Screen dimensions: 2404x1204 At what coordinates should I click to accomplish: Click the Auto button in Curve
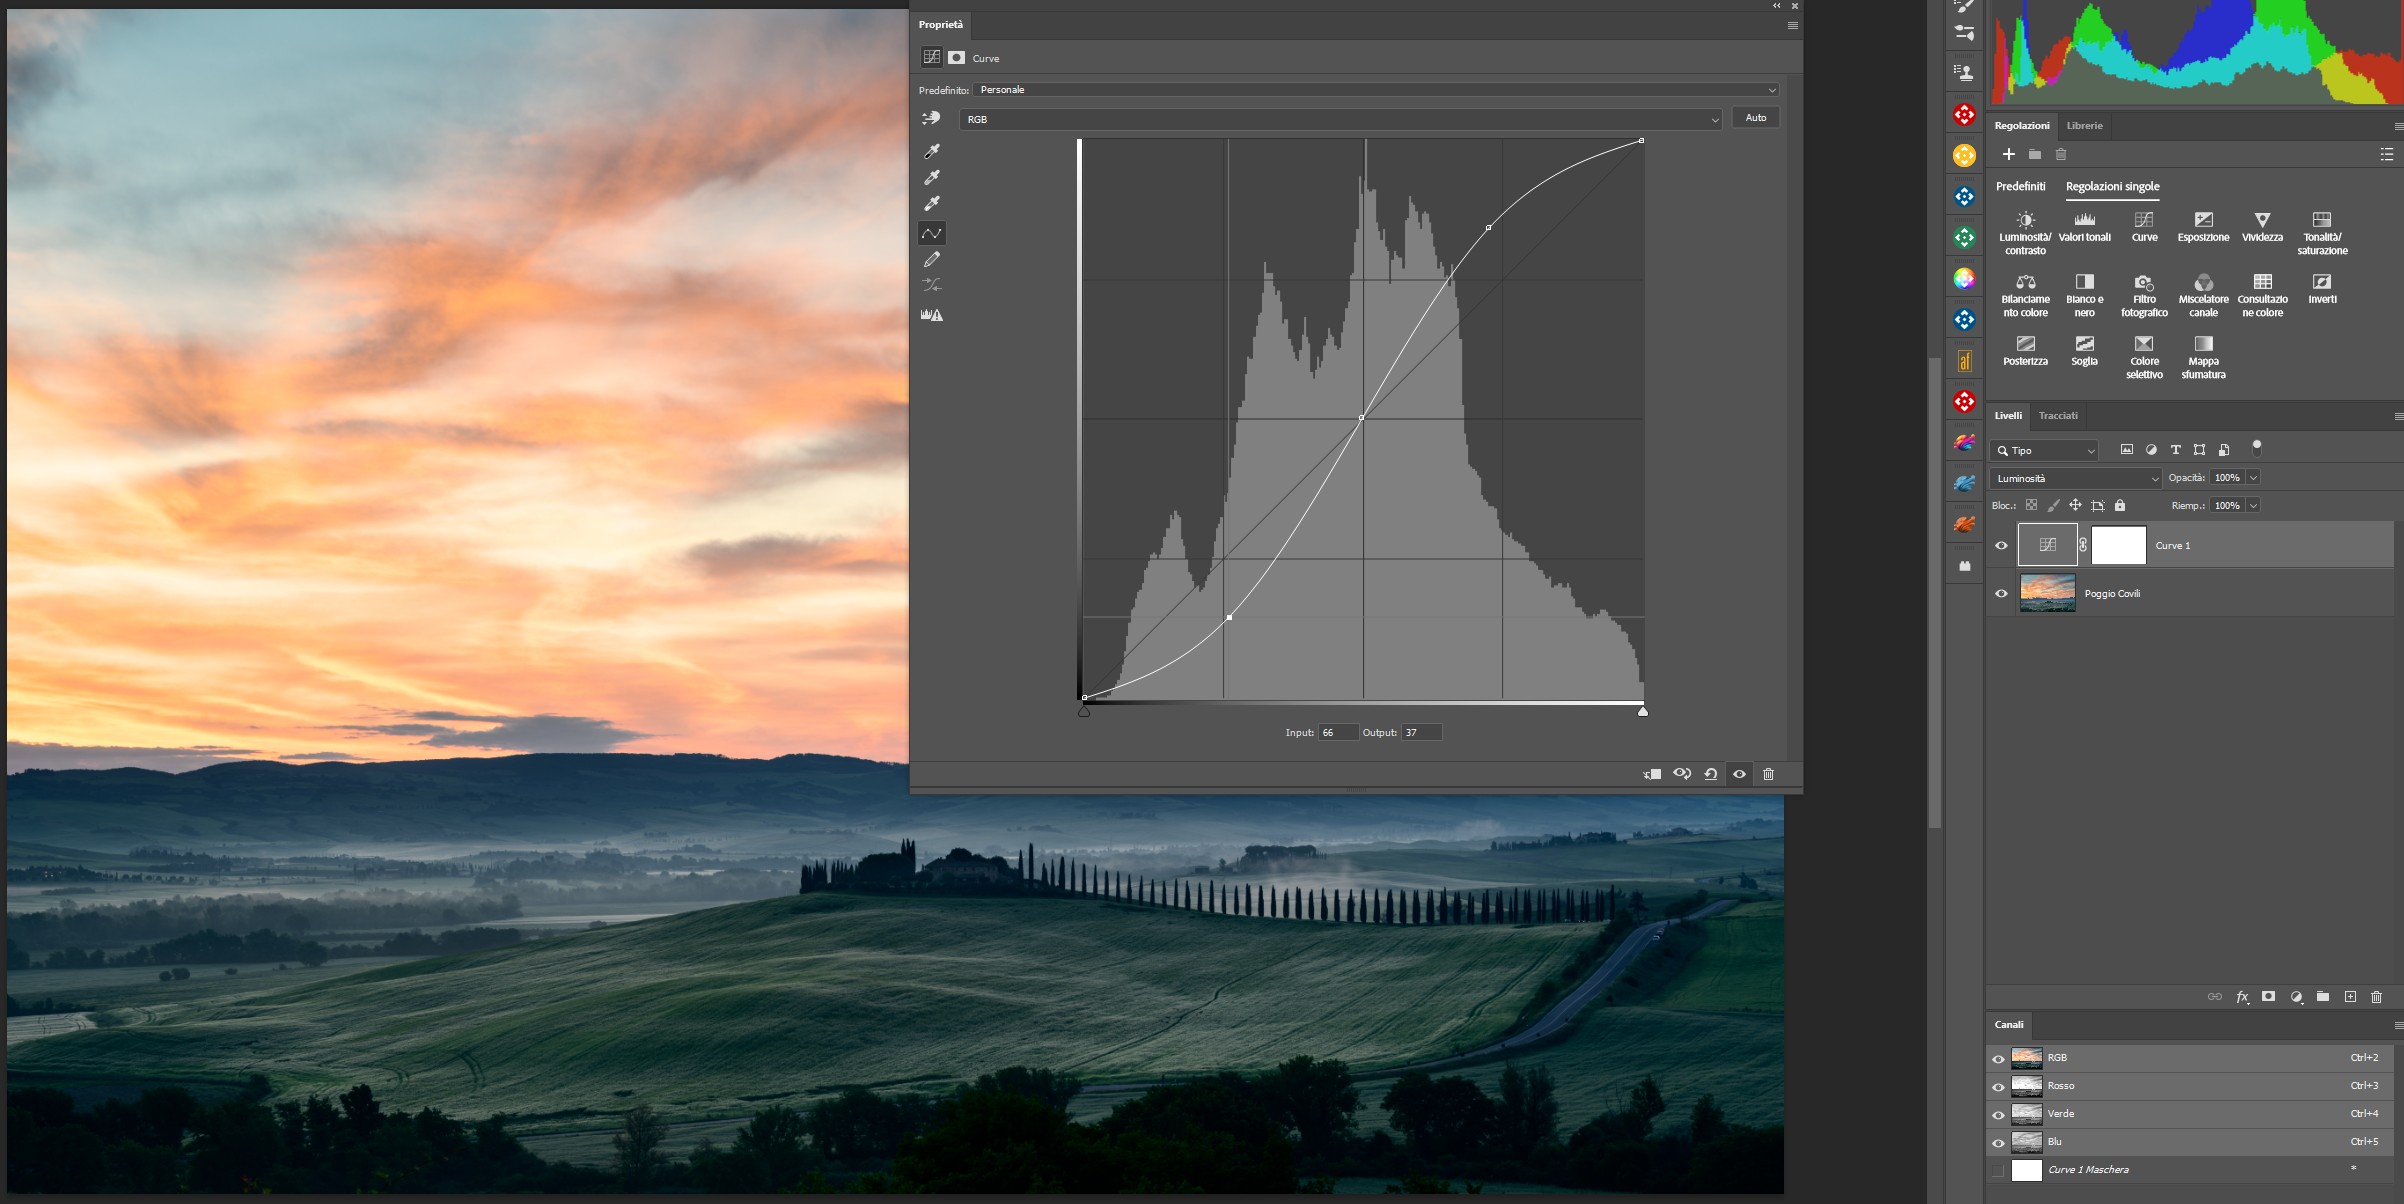(x=1755, y=118)
